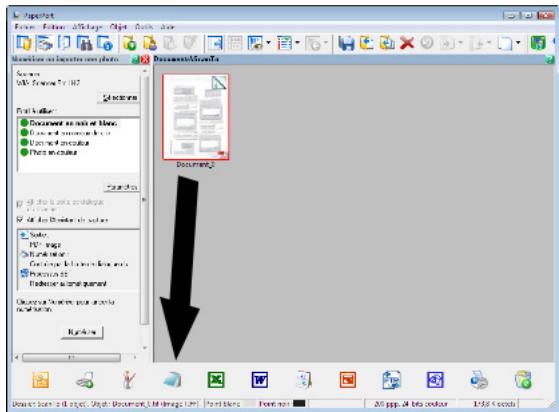Viewport: 559px width, 412px height.
Task: Toggle the capture assistant checkbox
Action: 20,220
